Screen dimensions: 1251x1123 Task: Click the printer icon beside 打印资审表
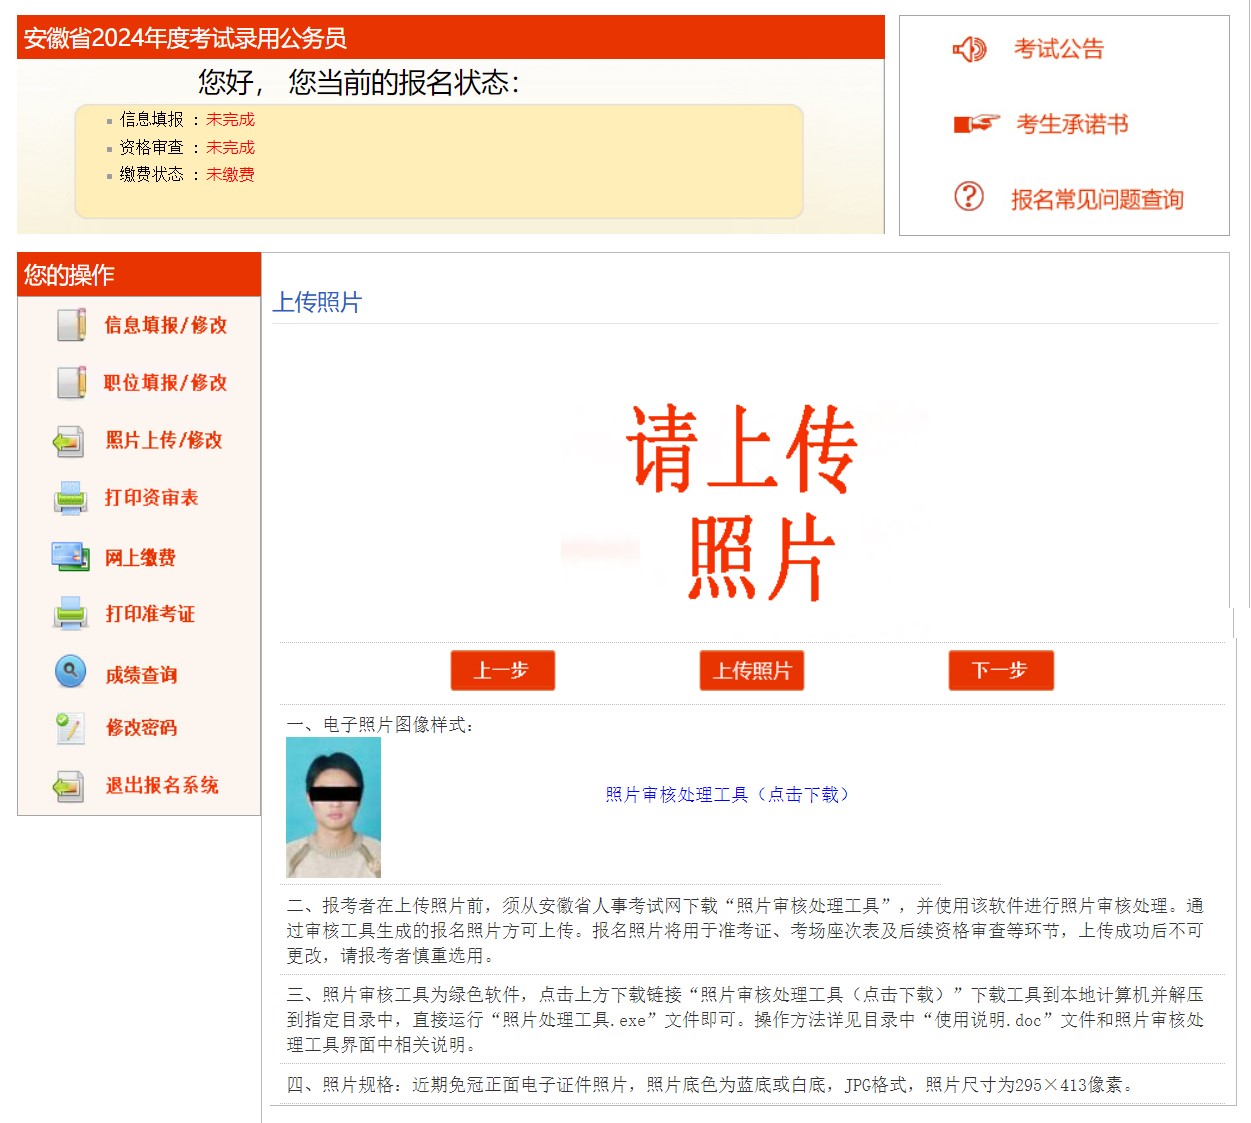(x=70, y=498)
